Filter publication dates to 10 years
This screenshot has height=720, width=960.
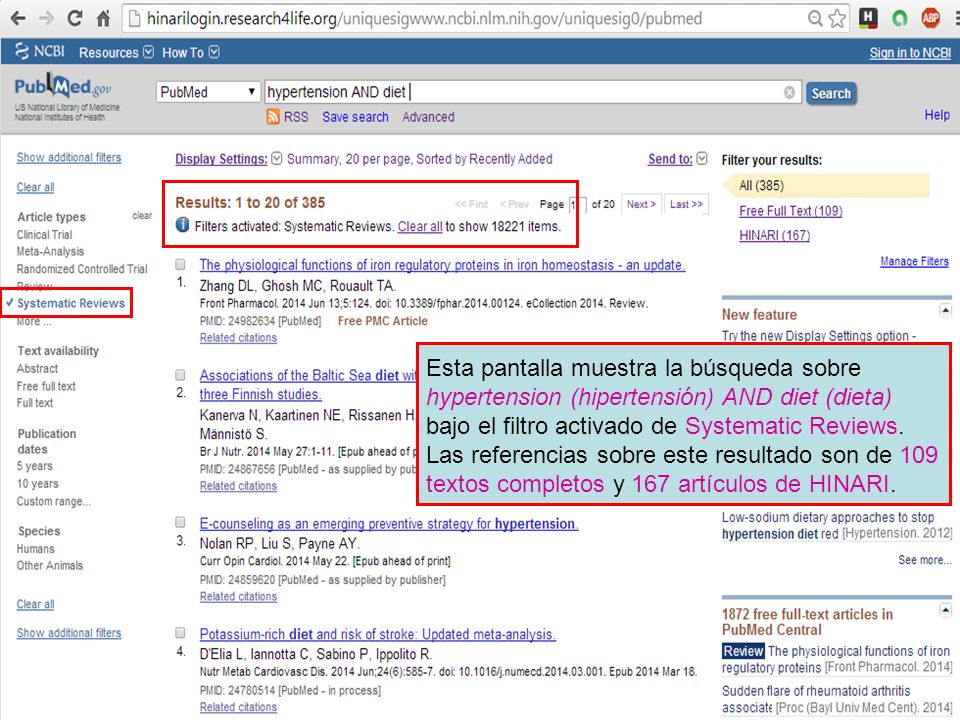pyautogui.click(x=37, y=484)
